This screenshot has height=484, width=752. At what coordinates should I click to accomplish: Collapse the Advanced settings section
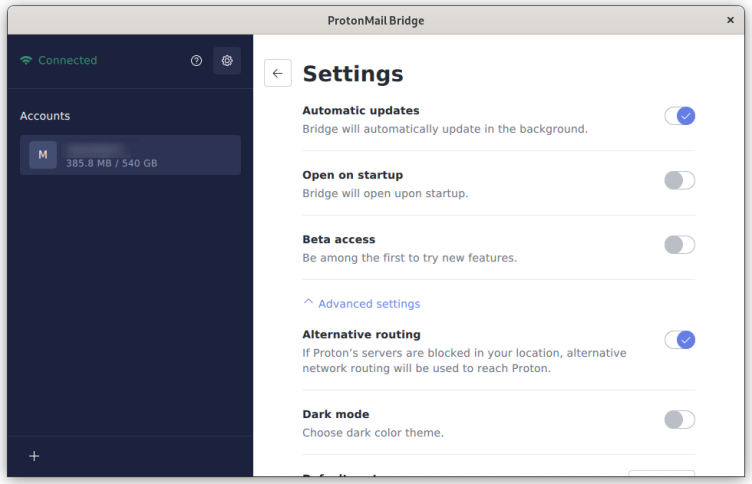[x=368, y=304]
